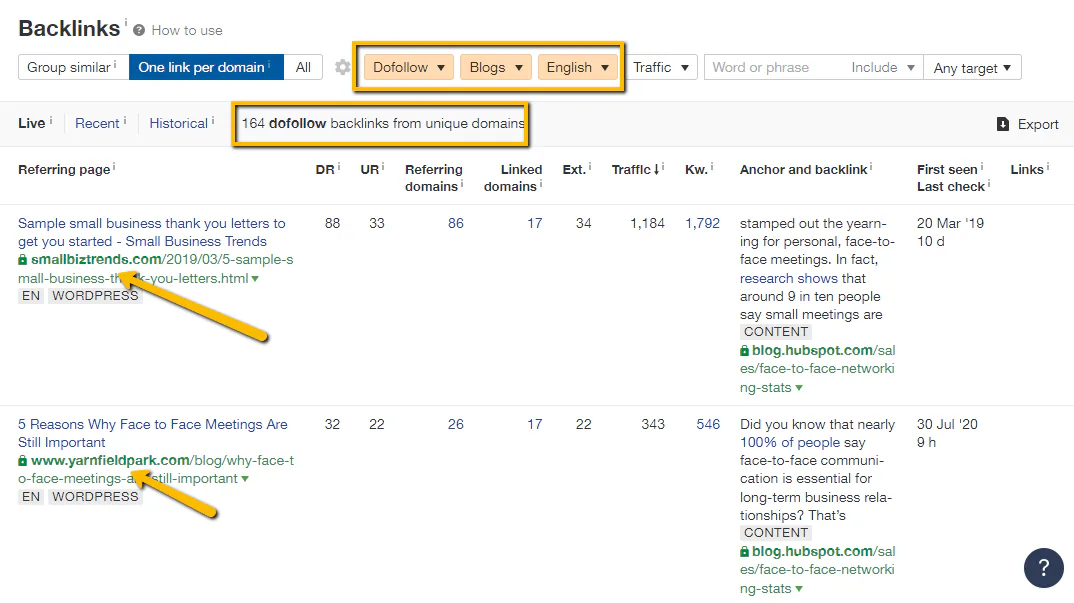Select the Group similar option

click(x=73, y=67)
